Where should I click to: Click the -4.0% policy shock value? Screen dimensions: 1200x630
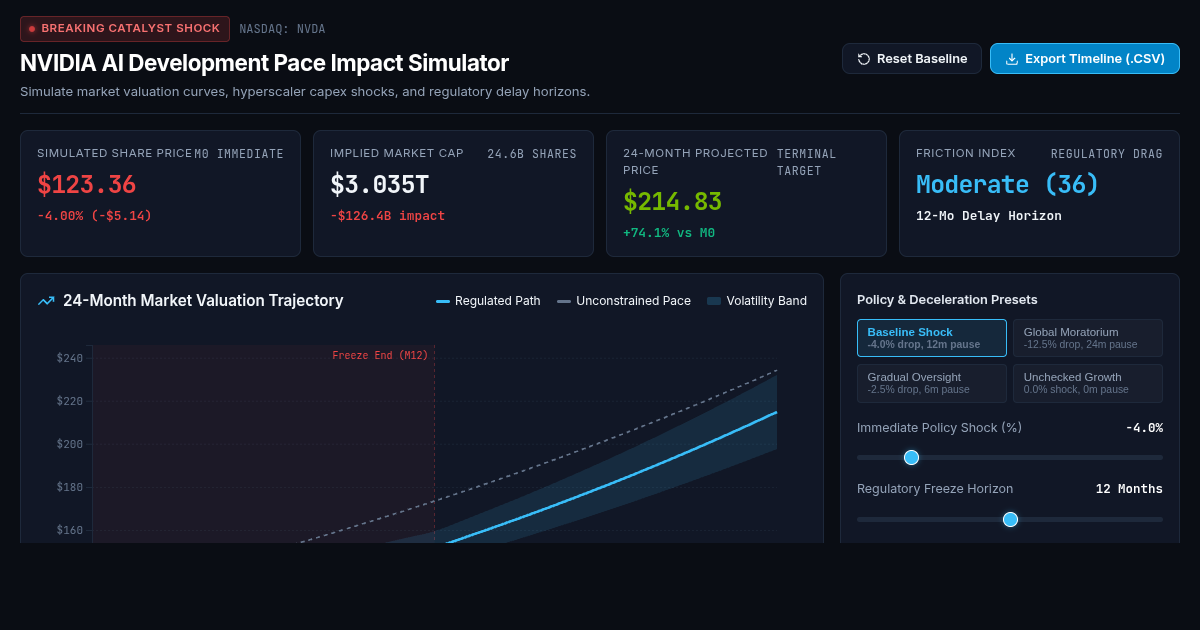[1144, 428]
